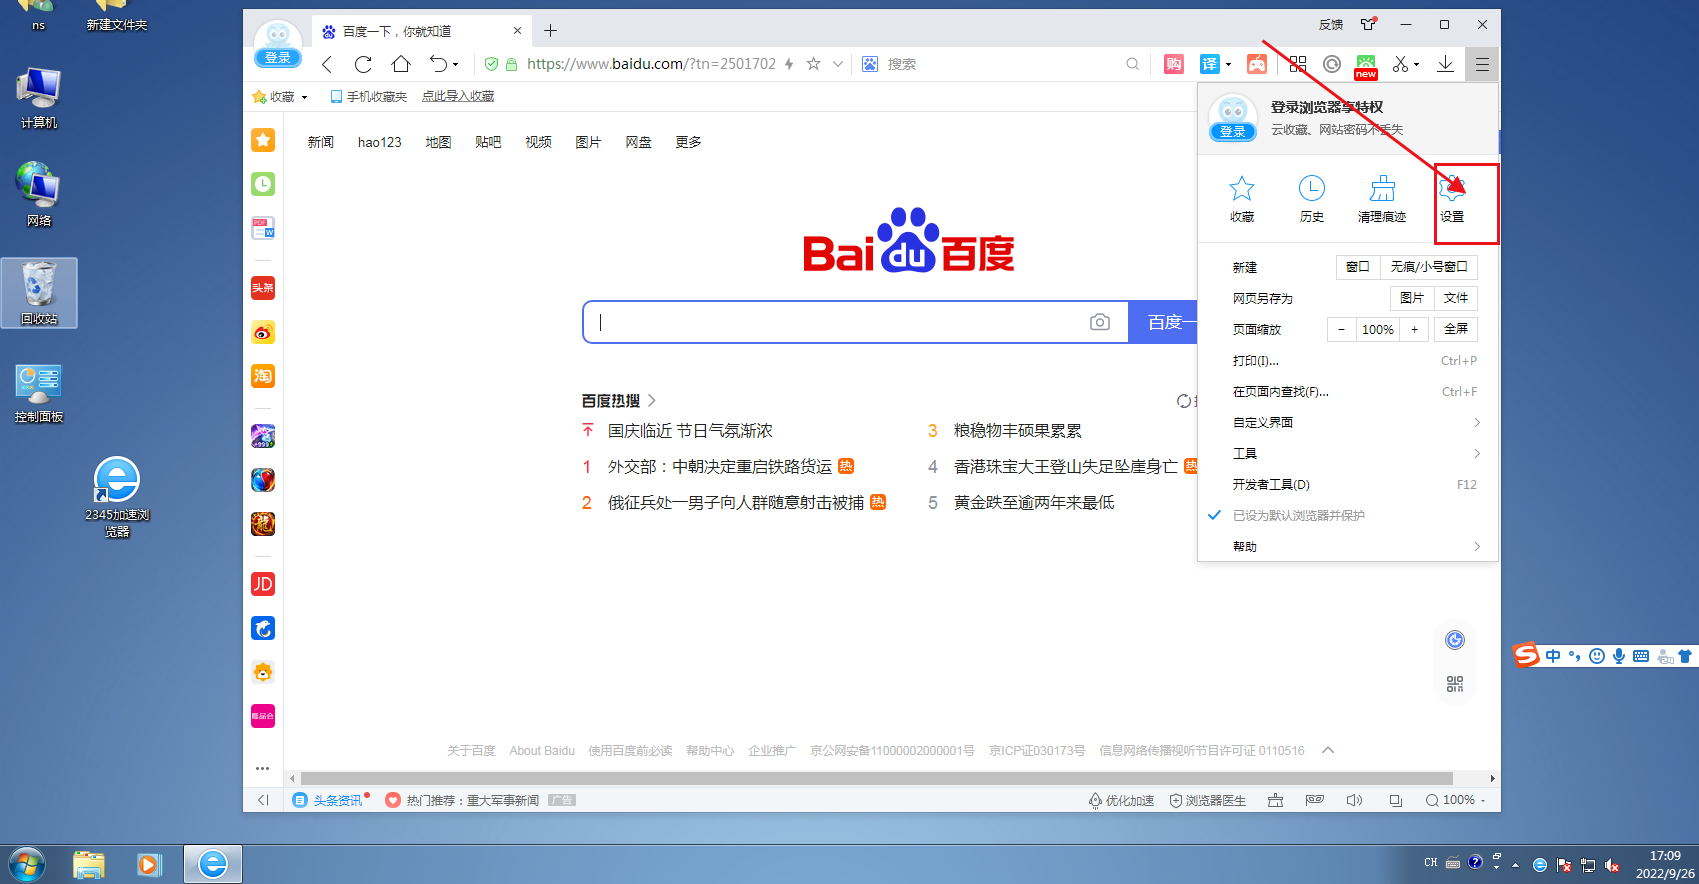This screenshot has height=884, width=1699.
Task: Open the hao123 link
Action: point(380,142)
